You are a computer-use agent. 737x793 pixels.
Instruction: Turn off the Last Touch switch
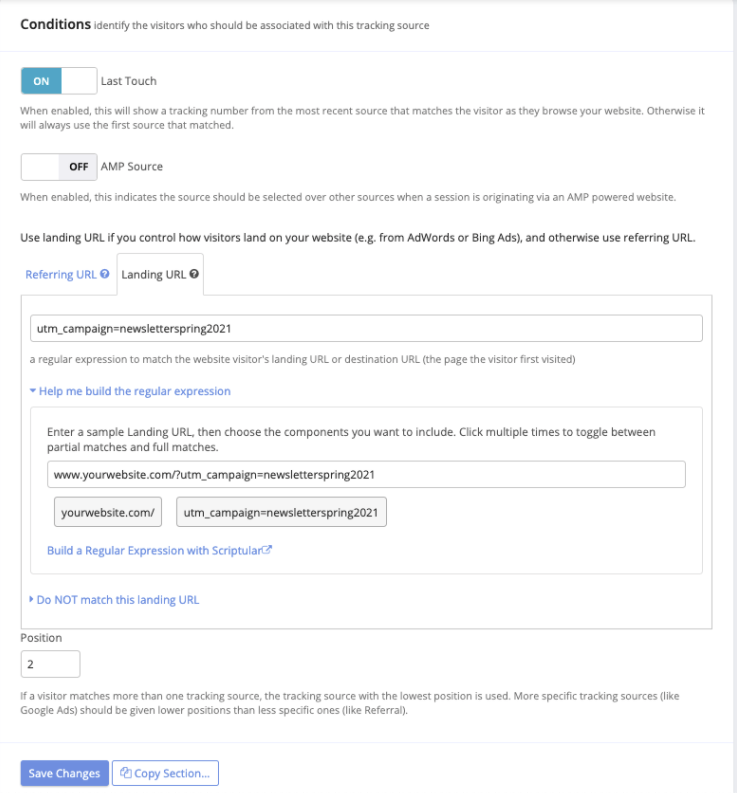pos(59,81)
